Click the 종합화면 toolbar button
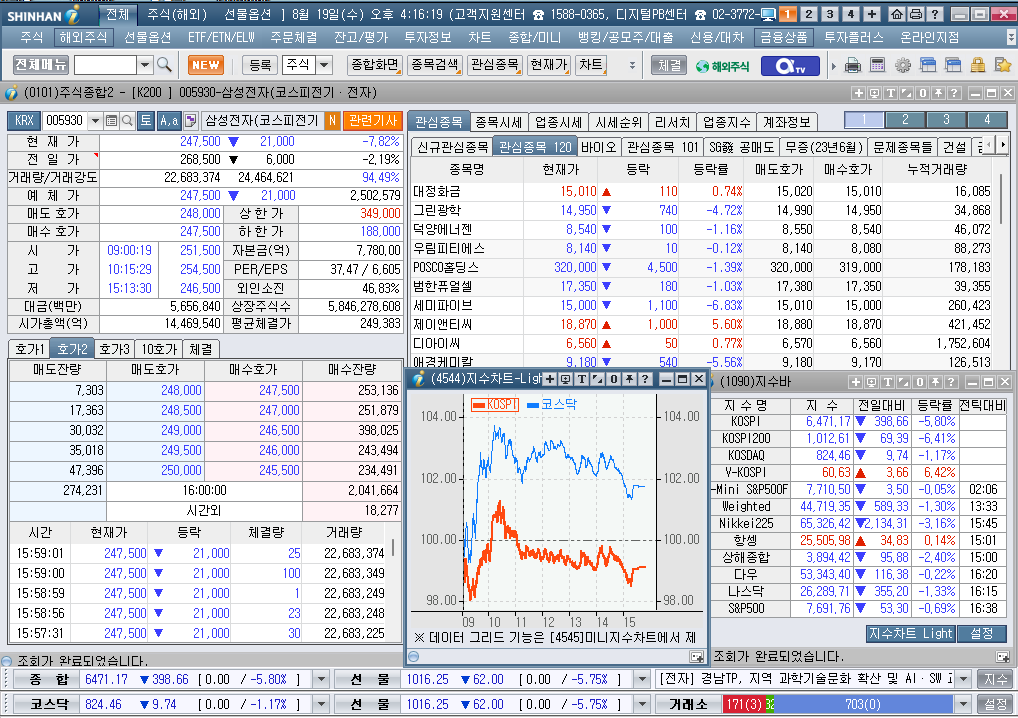1018x718 pixels. pyautogui.click(x=374, y=65)
